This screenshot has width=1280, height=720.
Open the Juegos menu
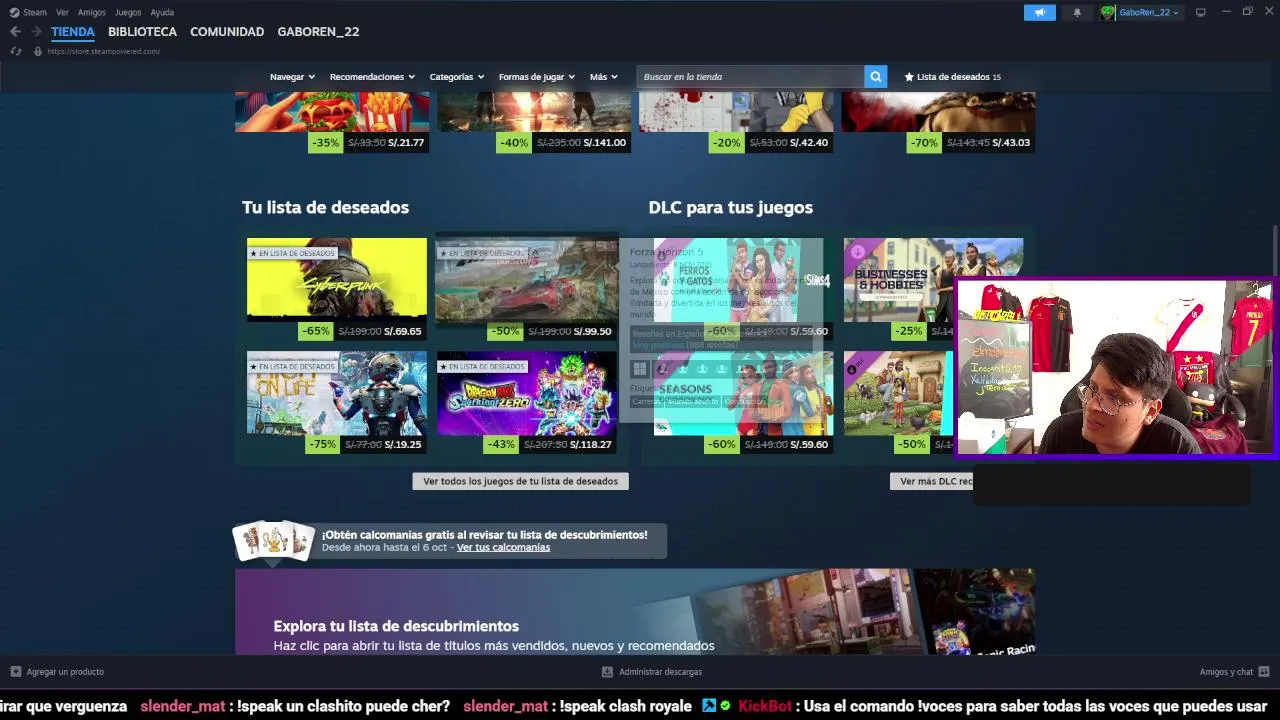click(128, 12)
